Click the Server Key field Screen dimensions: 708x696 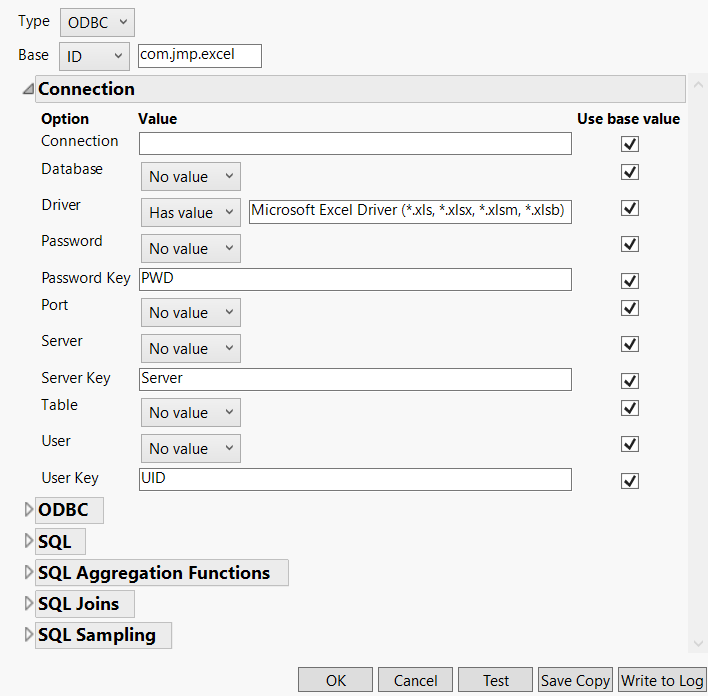pos(355,379)
